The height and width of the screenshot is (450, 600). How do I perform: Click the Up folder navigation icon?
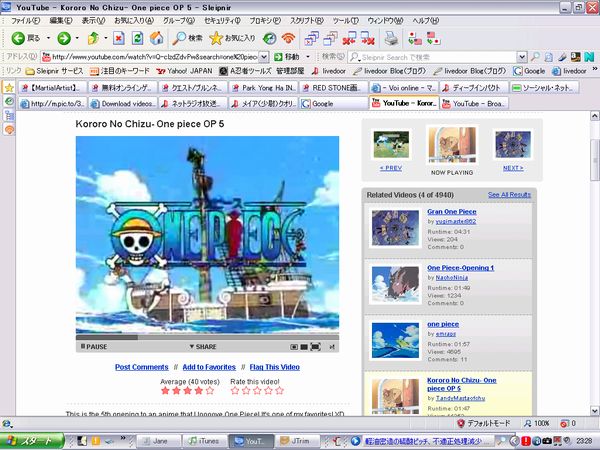tap(92, 38)
